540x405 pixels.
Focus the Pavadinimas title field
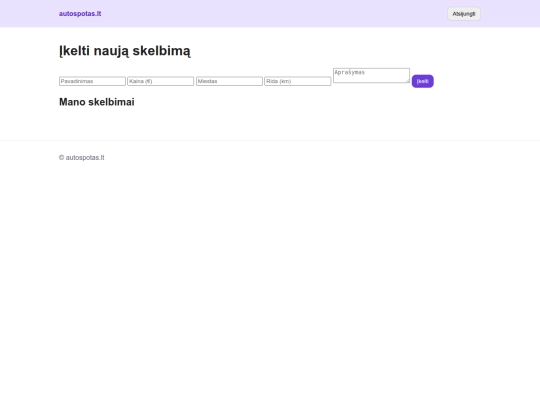pyautogui.click(x=92, y=81)
